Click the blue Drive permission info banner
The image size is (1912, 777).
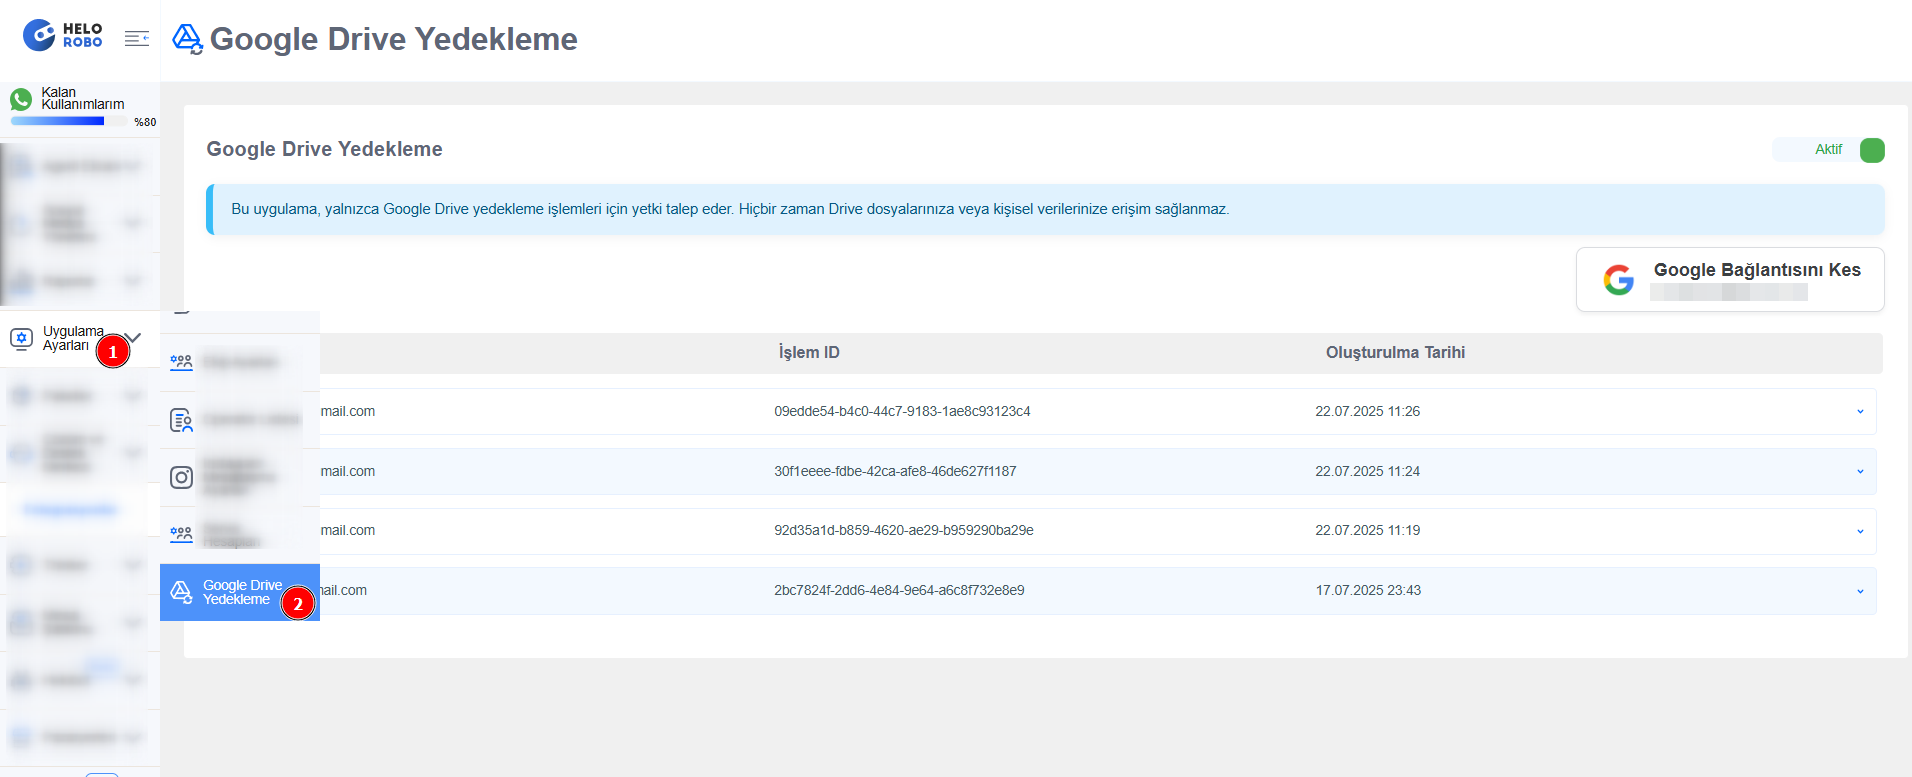pyautogui.click(x=1045, y=209)
